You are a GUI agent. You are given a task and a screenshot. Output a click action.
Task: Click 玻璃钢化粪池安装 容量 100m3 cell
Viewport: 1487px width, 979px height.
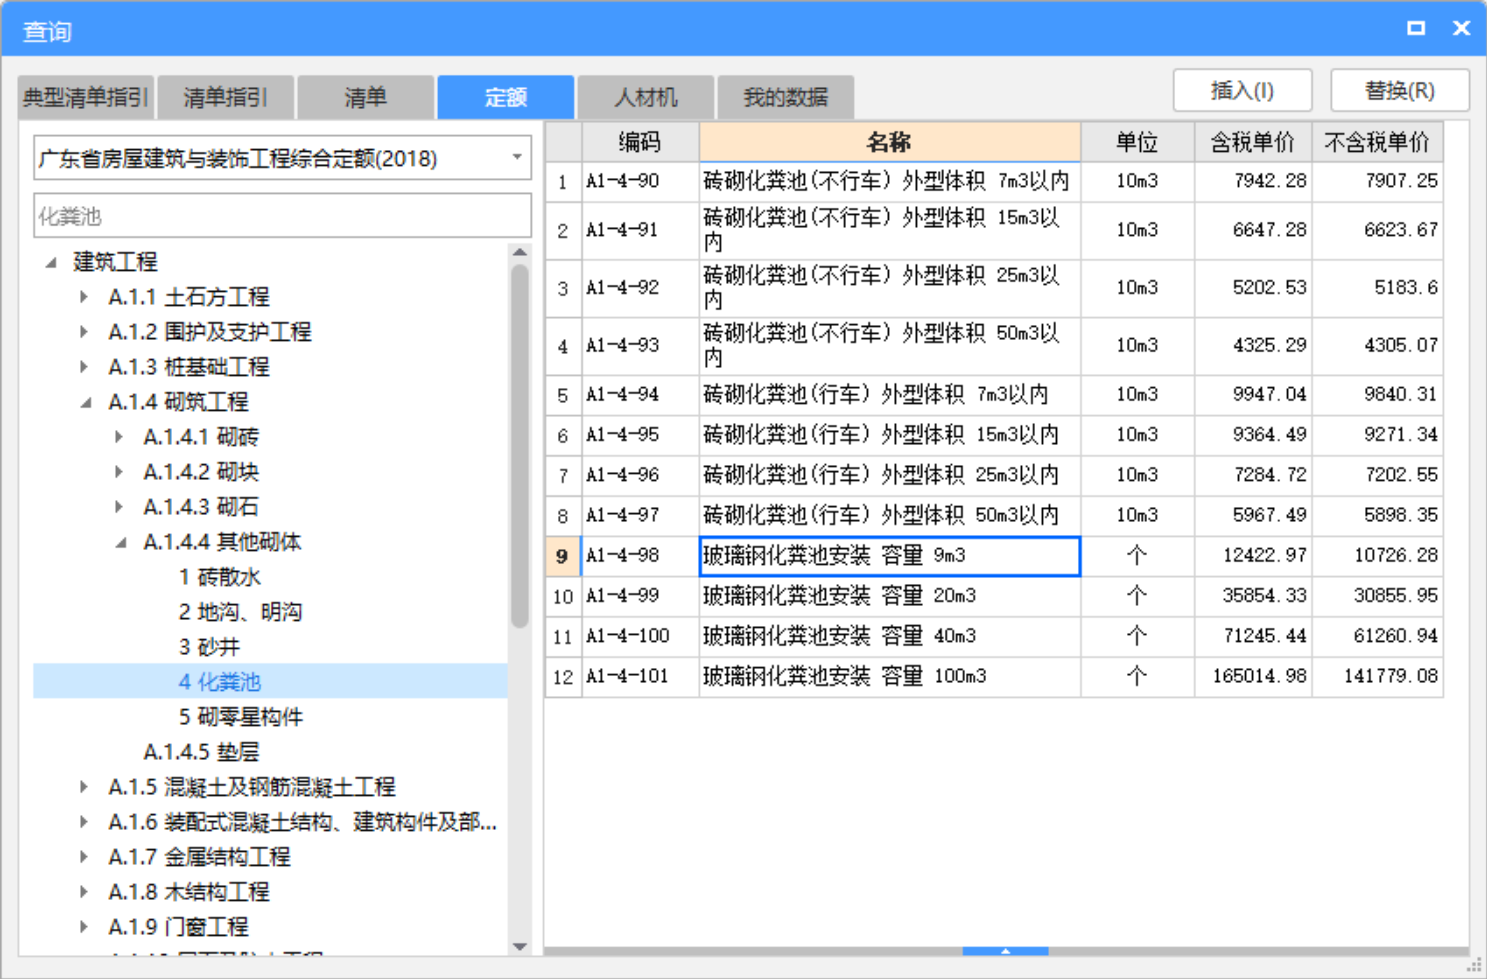(890, 676)
